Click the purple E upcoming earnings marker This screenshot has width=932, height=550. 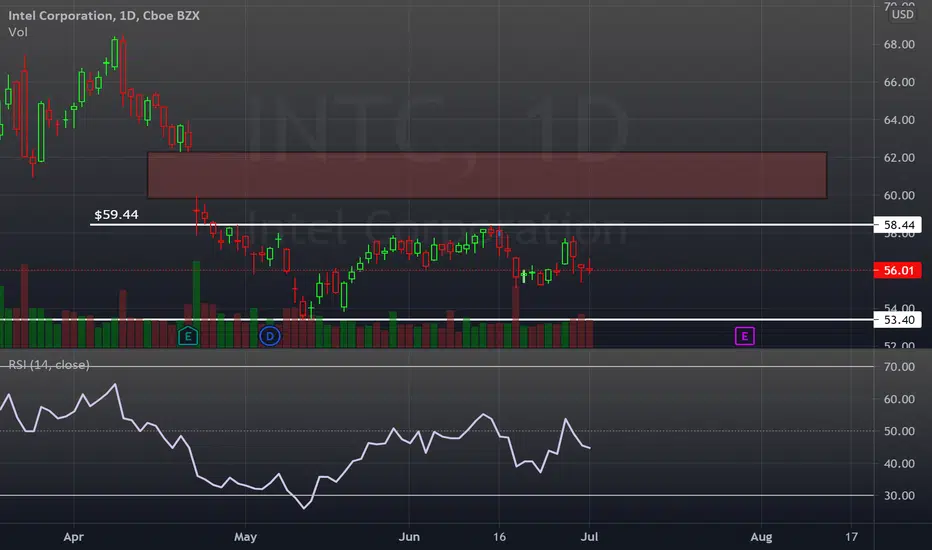[x=745, y=336]
